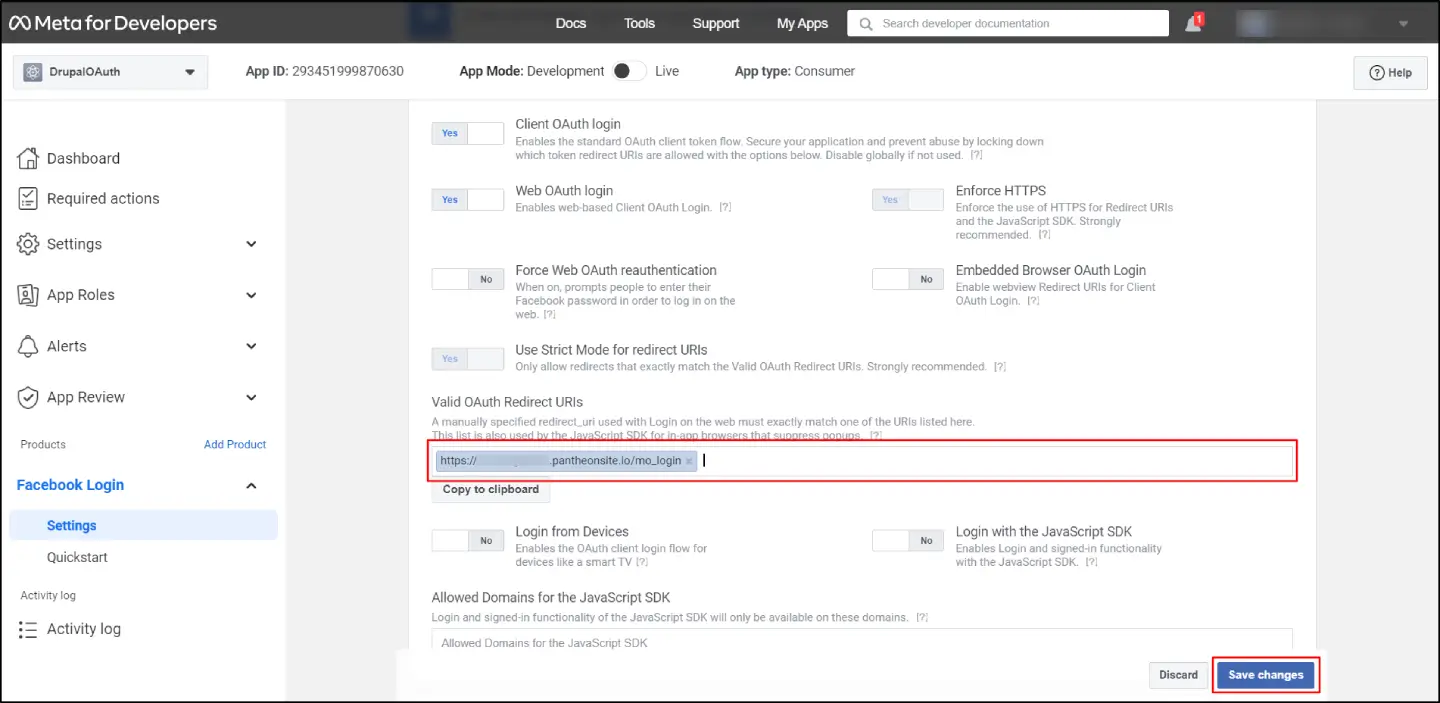The width and height of the screenshot is (1440, 703).
Task: Open Dashboard from the sidebar
Action: (x=83, y=158)
